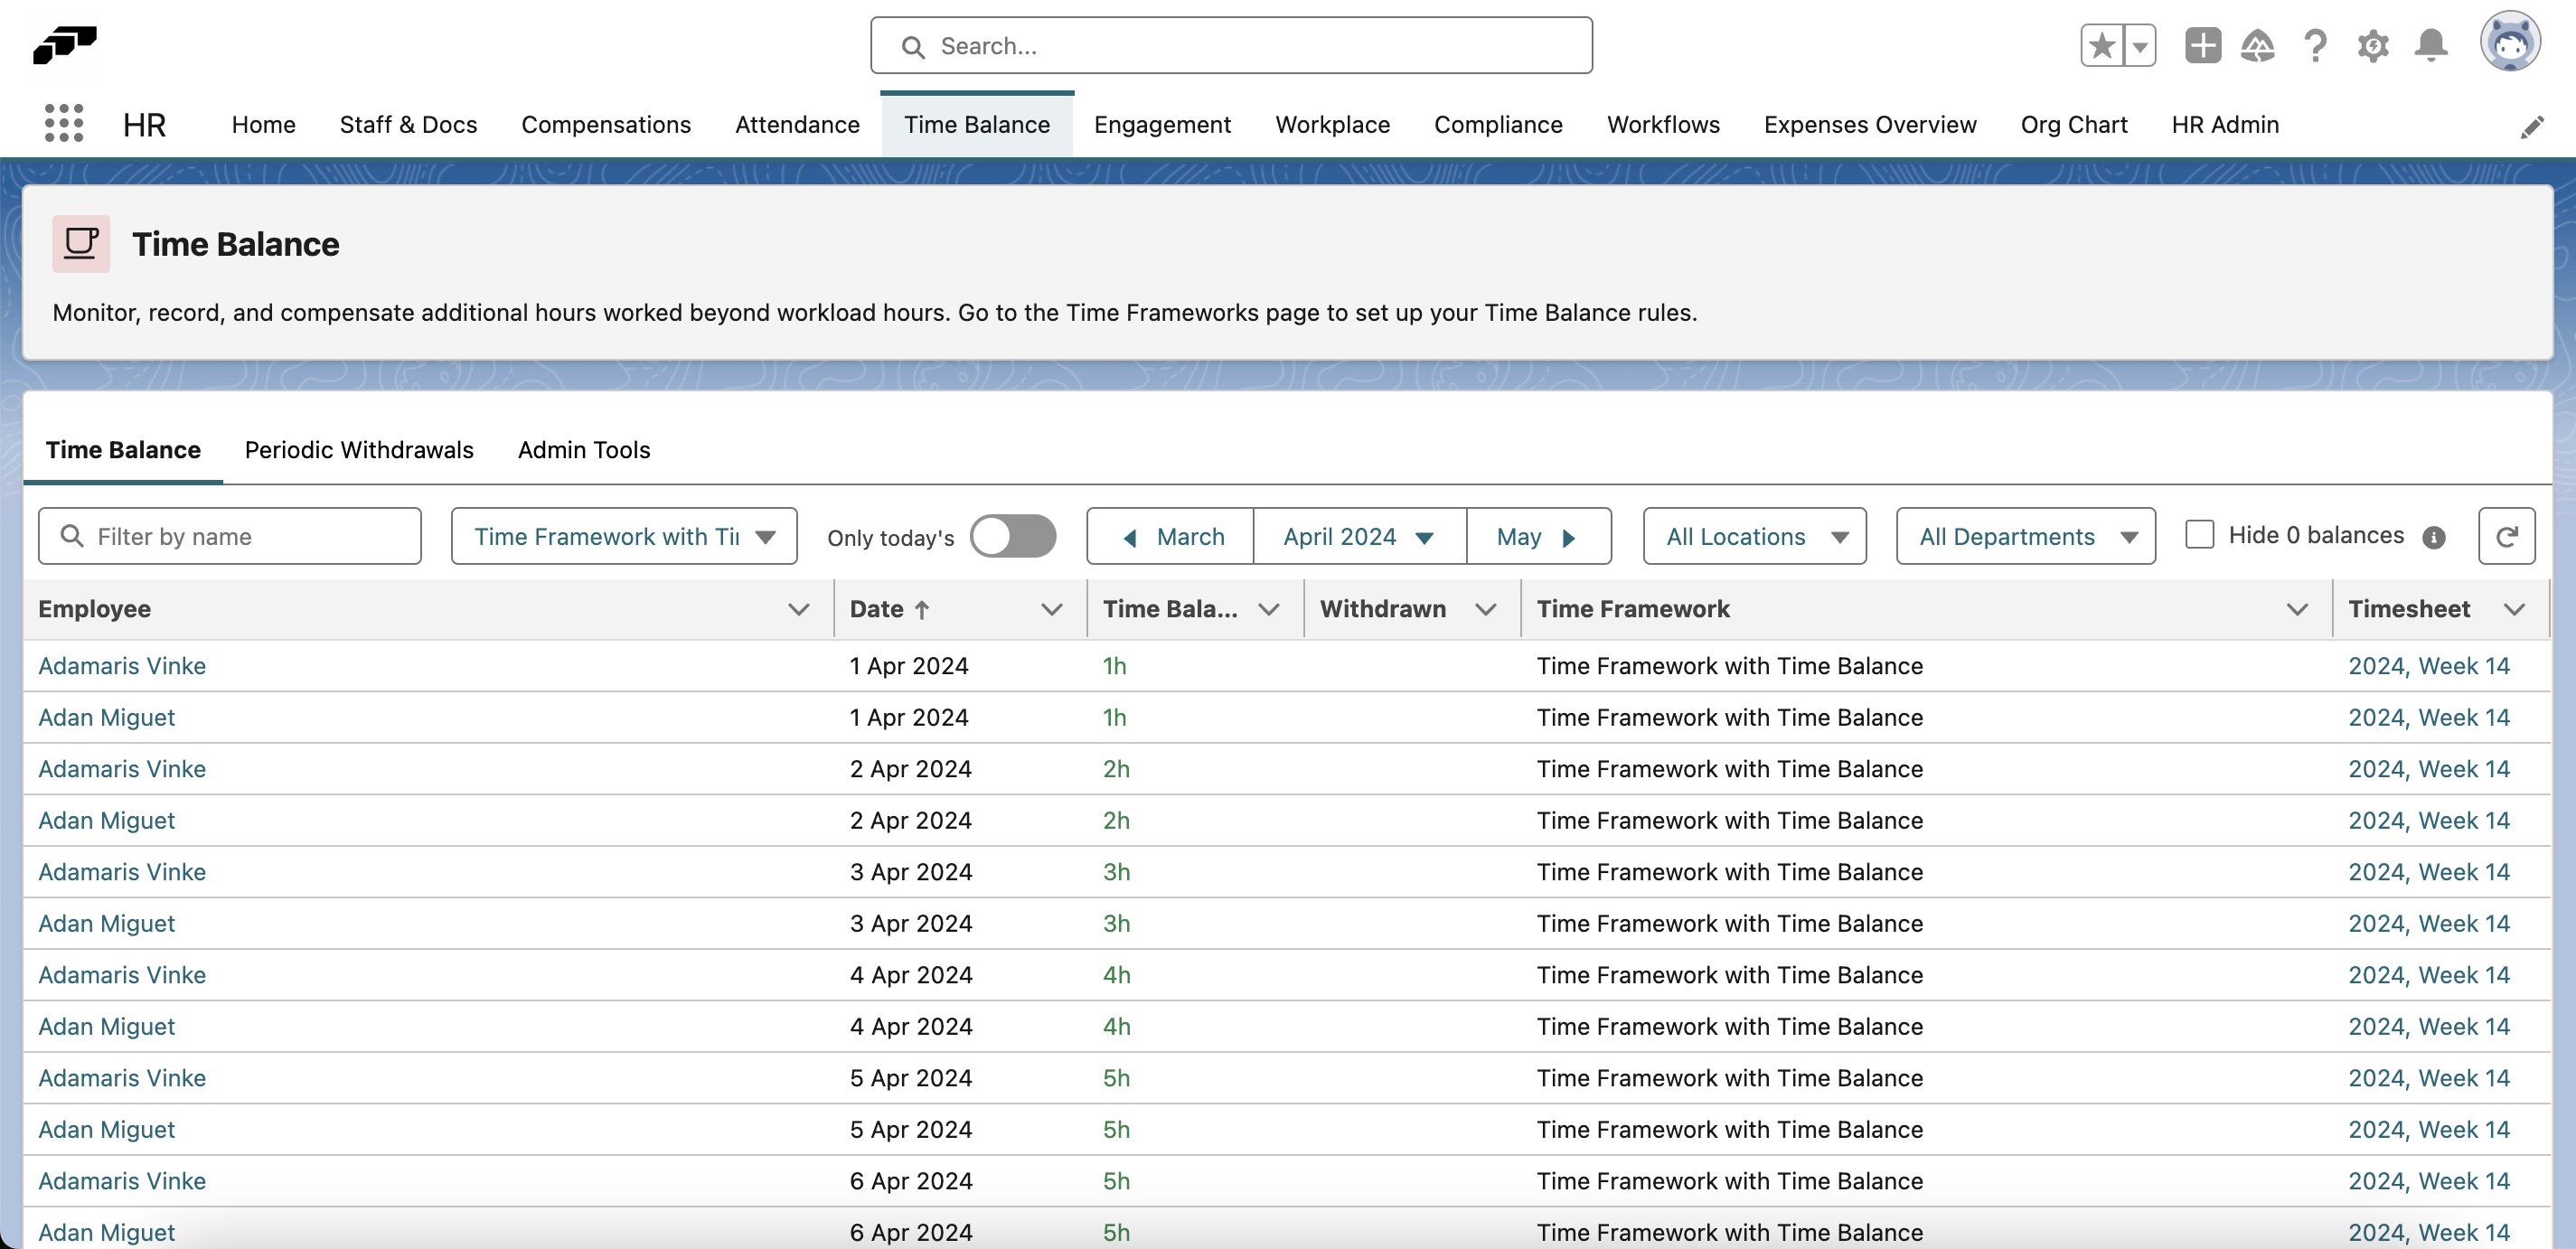
Task: Click the global create plus icon
Action: 2202,46
